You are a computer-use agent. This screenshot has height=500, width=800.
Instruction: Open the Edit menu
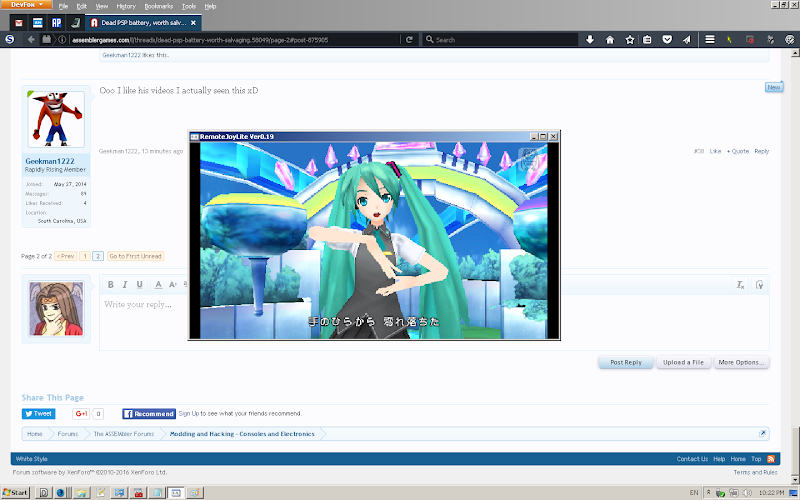(x=82, y=6)
